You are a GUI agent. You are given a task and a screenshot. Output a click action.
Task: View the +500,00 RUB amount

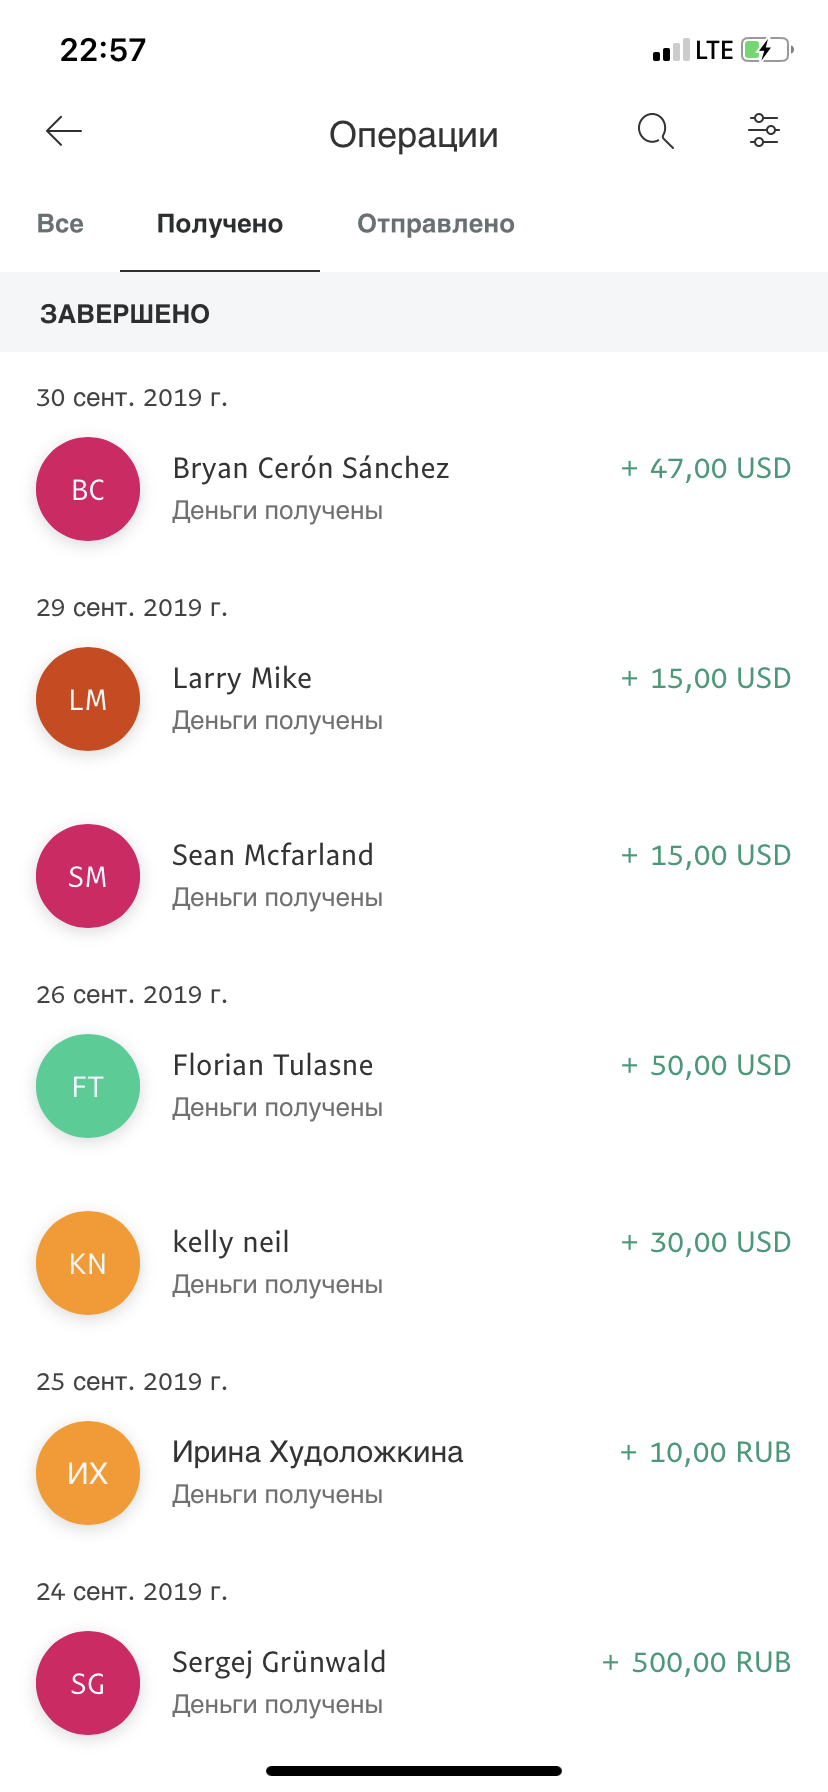[696, 1663]
